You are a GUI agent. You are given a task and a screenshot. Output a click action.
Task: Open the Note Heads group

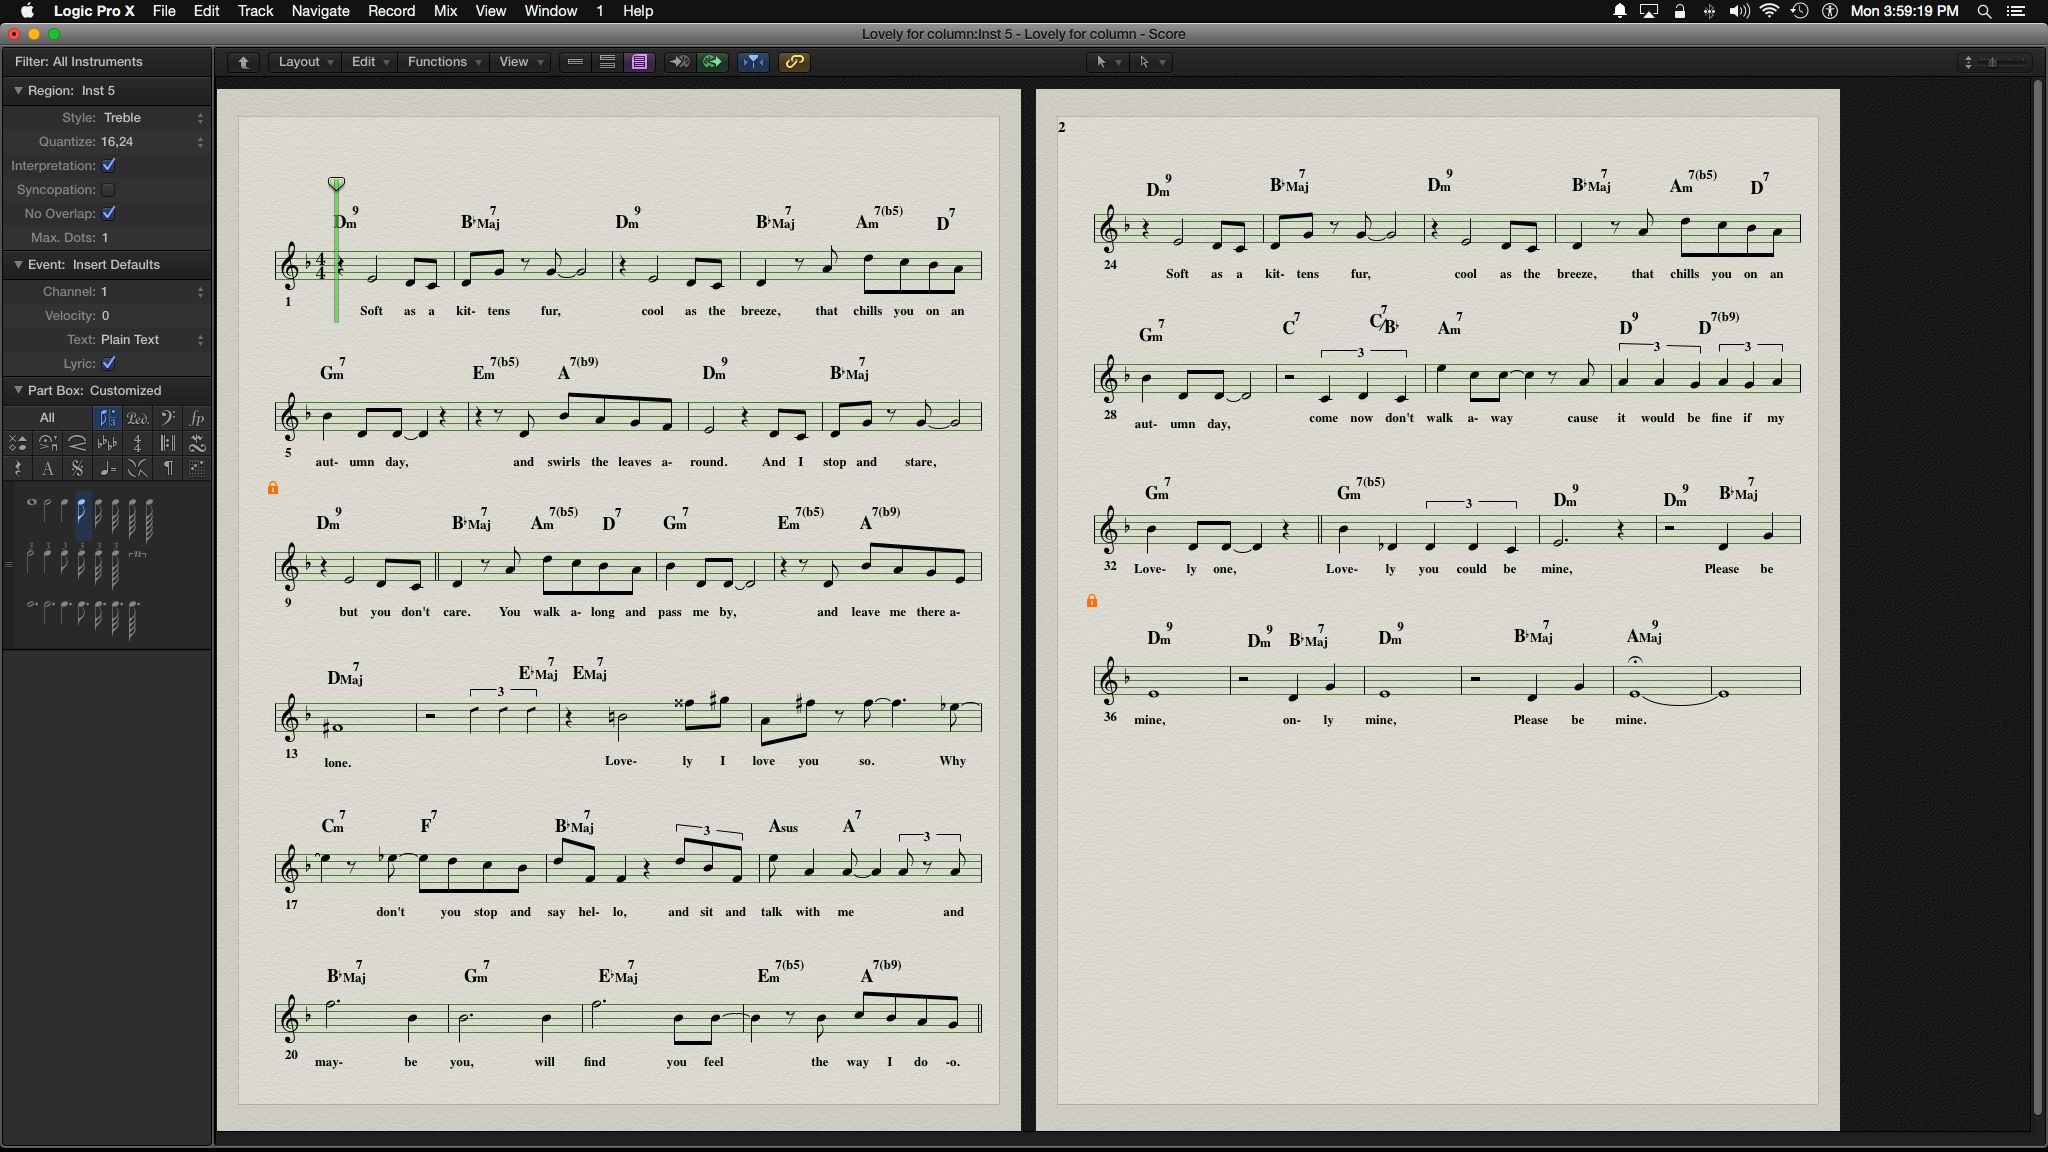17,443
